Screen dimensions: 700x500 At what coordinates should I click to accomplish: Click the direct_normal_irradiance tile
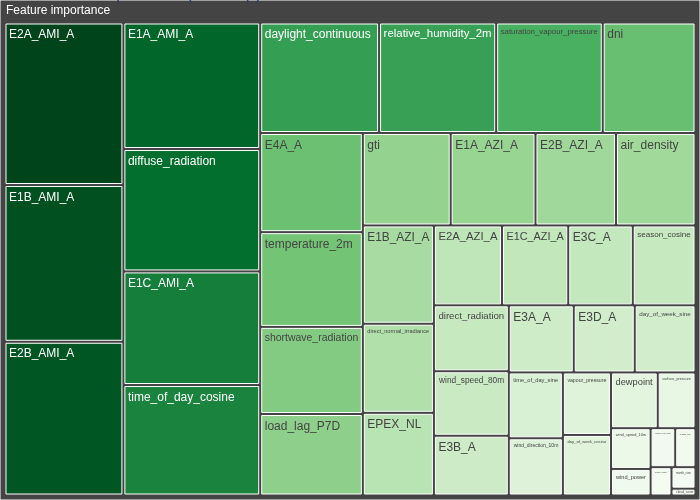[x=399, y=368]
